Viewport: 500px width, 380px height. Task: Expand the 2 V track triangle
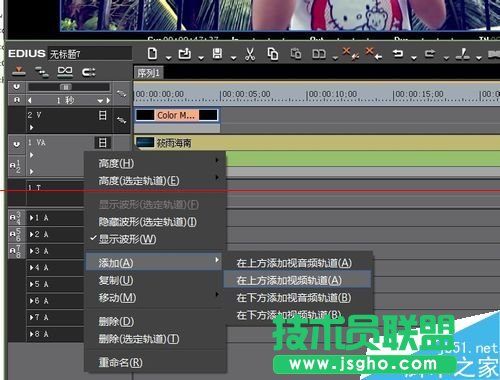pos(32,127)
